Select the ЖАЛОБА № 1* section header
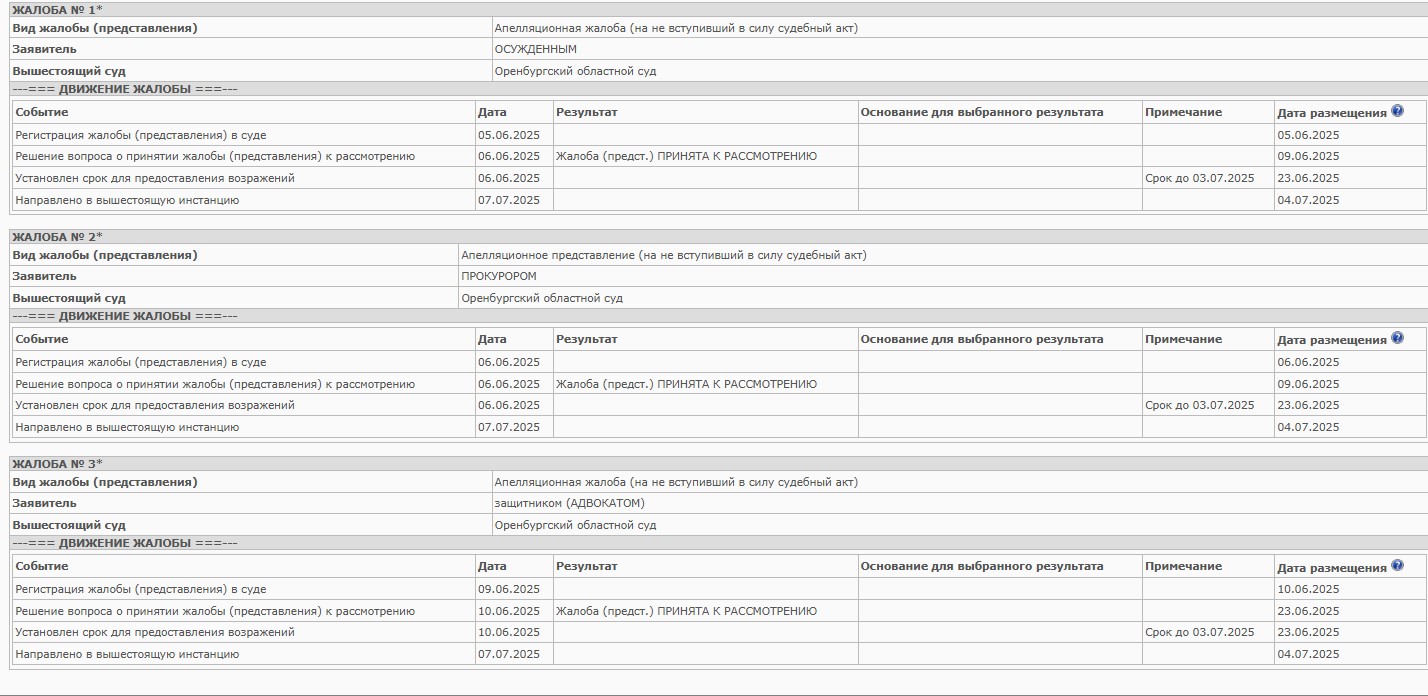 pyautogui.click(x=57, y=9)
